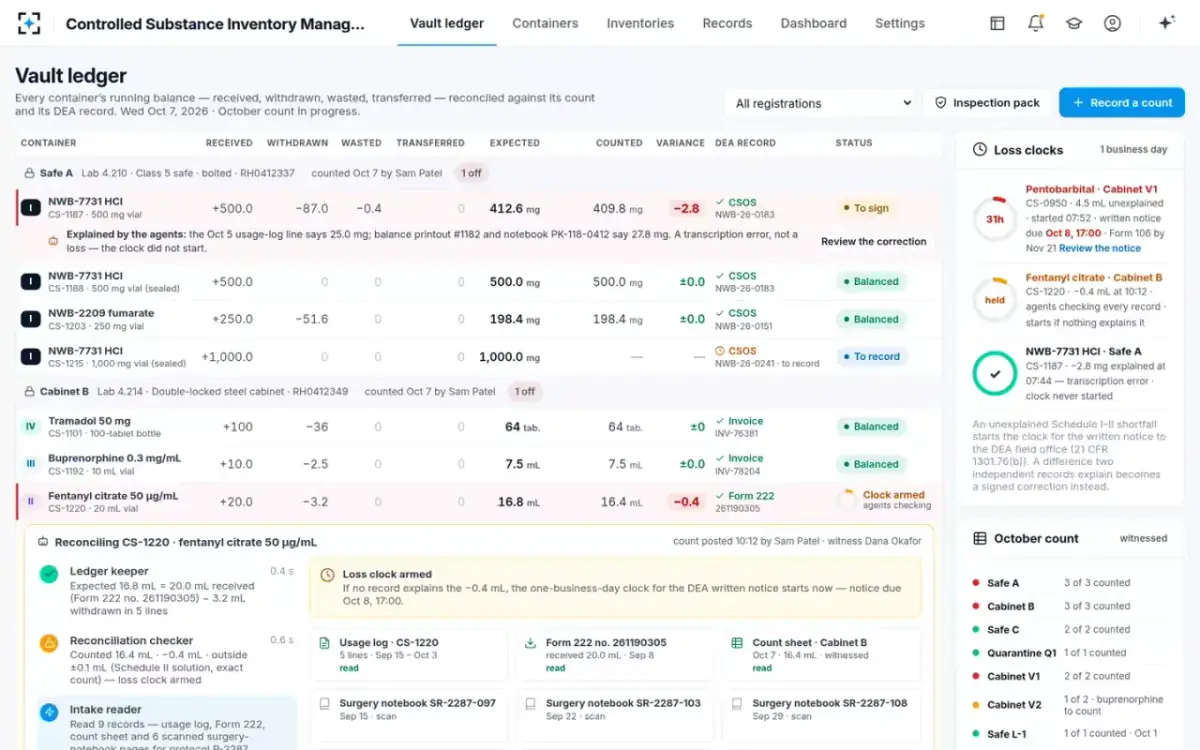Image resolution: width=1200 pixels, height=750 pixels.
Task: Click the graduation cap learning icon
Action: click(1074, 23)
